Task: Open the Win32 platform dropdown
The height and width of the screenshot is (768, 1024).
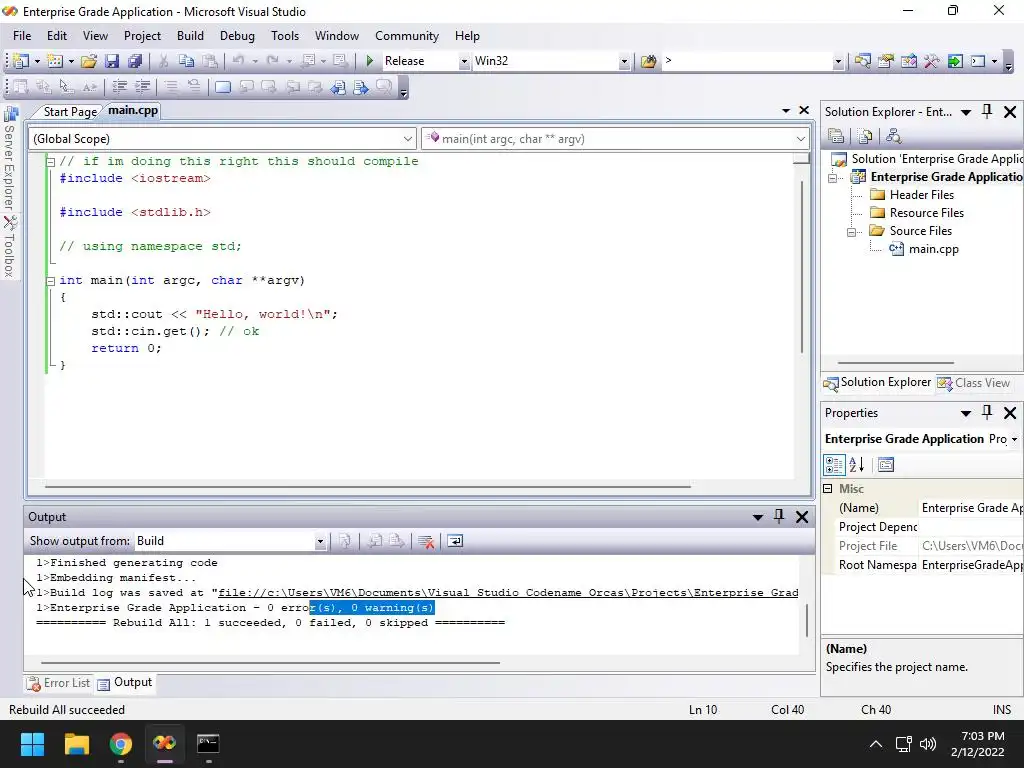Action: [x=624, y=61]
